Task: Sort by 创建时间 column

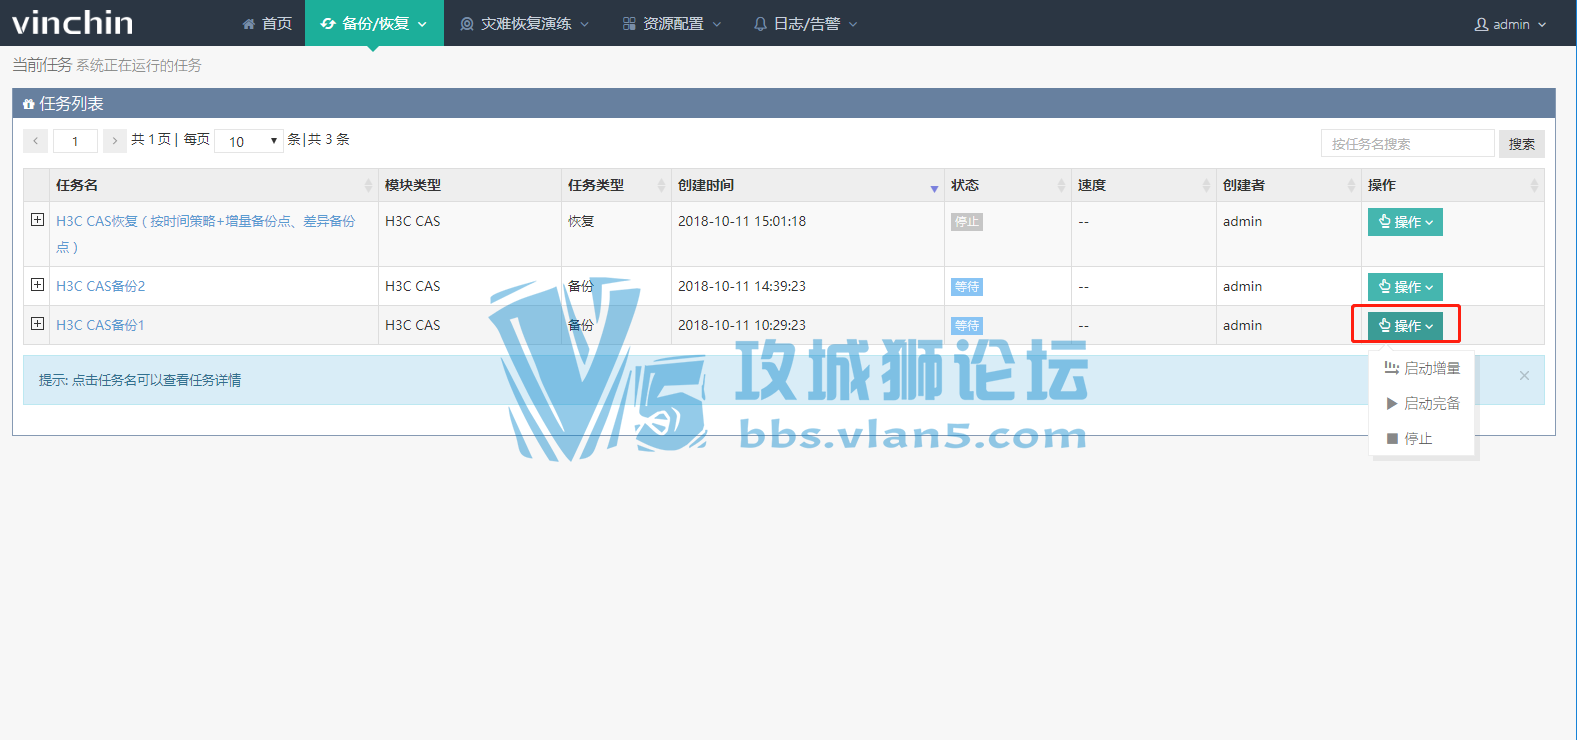Action: [x=808, y=185]
